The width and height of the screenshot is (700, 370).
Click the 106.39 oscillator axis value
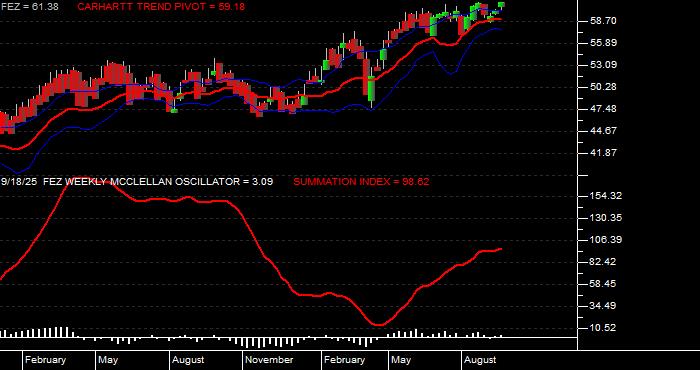pos(606,240)
